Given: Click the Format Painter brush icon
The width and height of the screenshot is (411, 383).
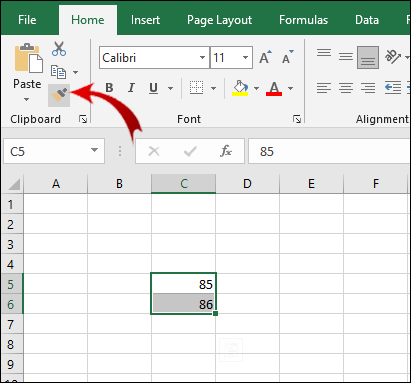Looking at the screenshot, I should (59, 95).
